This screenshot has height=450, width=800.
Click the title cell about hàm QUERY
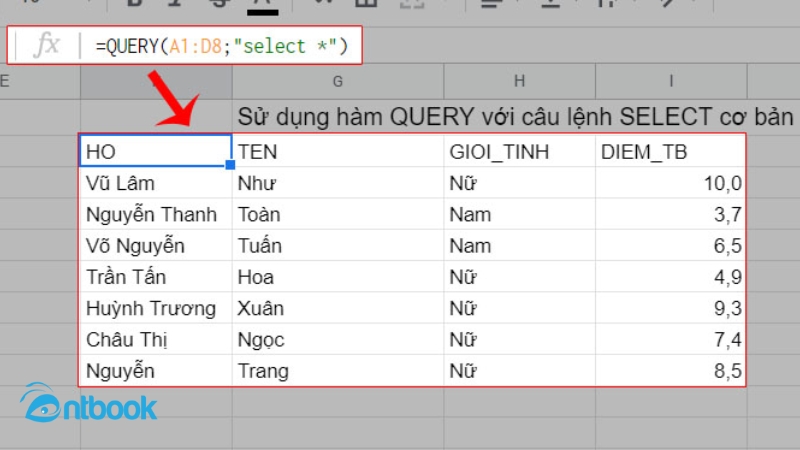tap(514, 116)
